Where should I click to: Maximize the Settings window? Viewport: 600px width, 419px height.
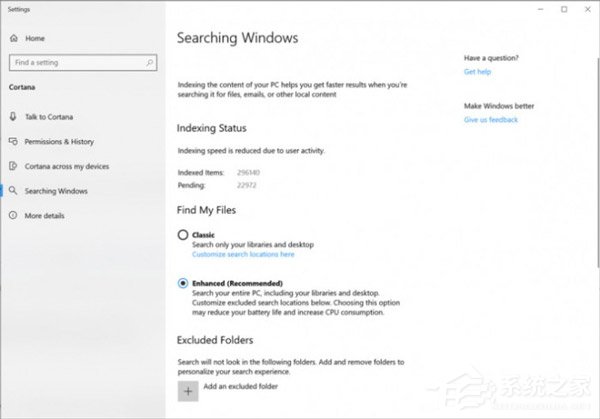click(x=564, y=9)
